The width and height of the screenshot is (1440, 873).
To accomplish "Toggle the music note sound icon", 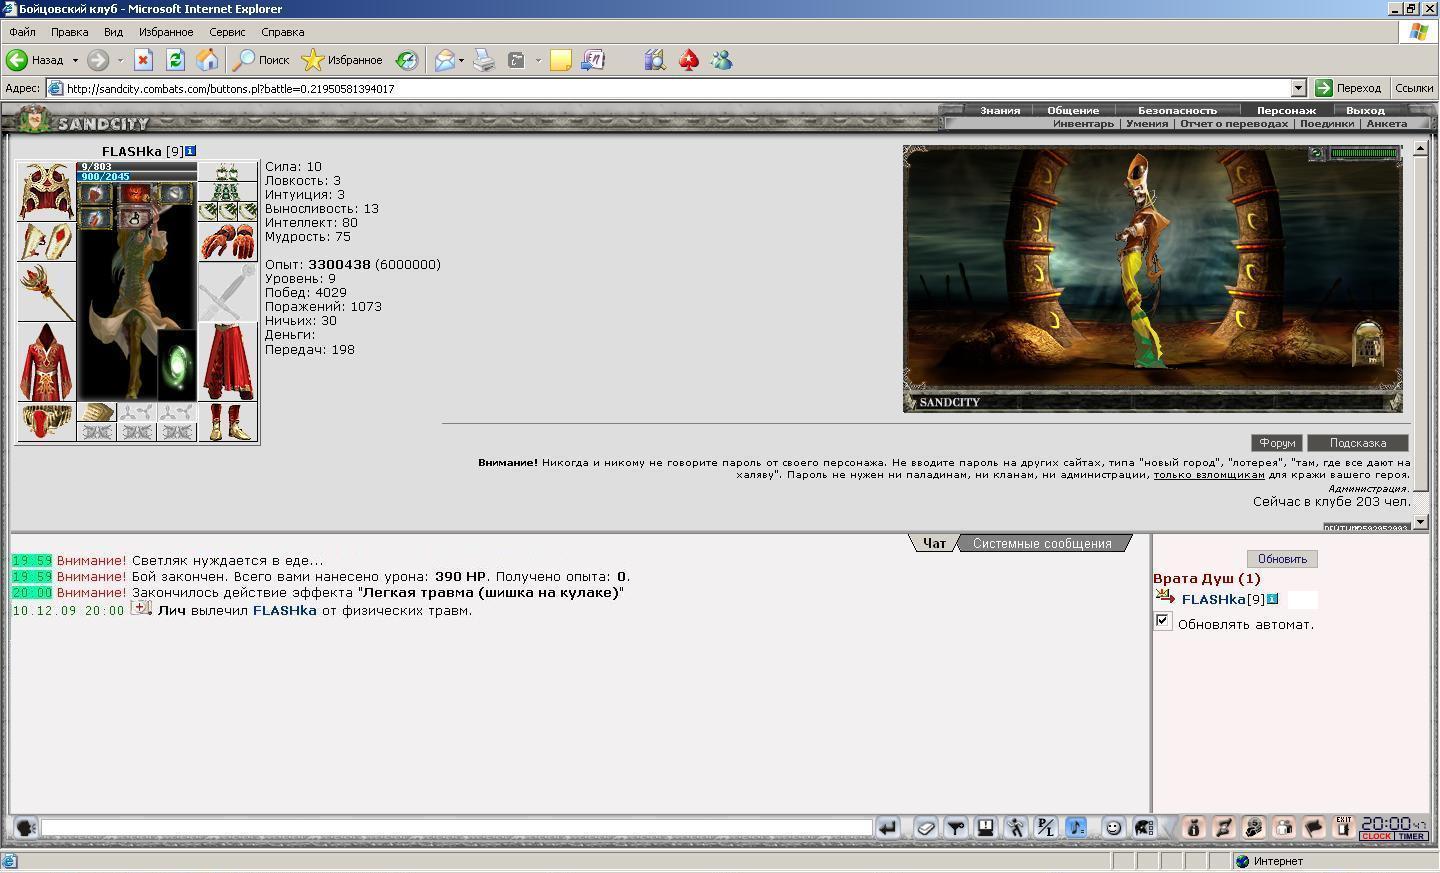I will point(1076,827).
